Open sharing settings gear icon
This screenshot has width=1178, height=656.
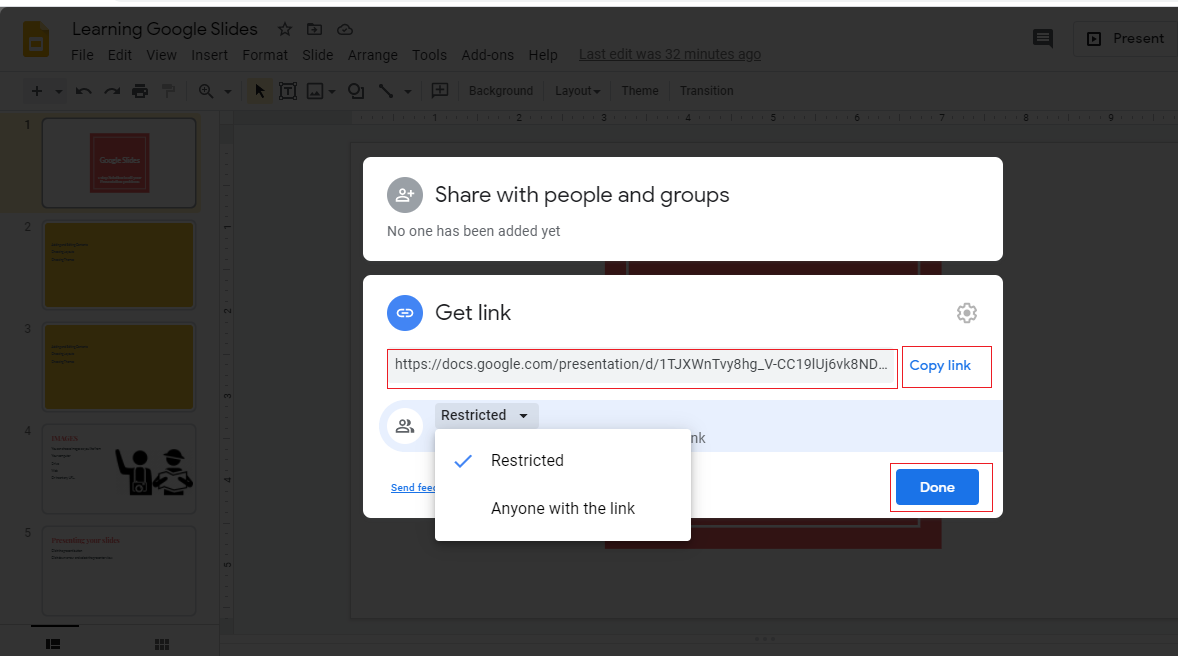(967, 313)
